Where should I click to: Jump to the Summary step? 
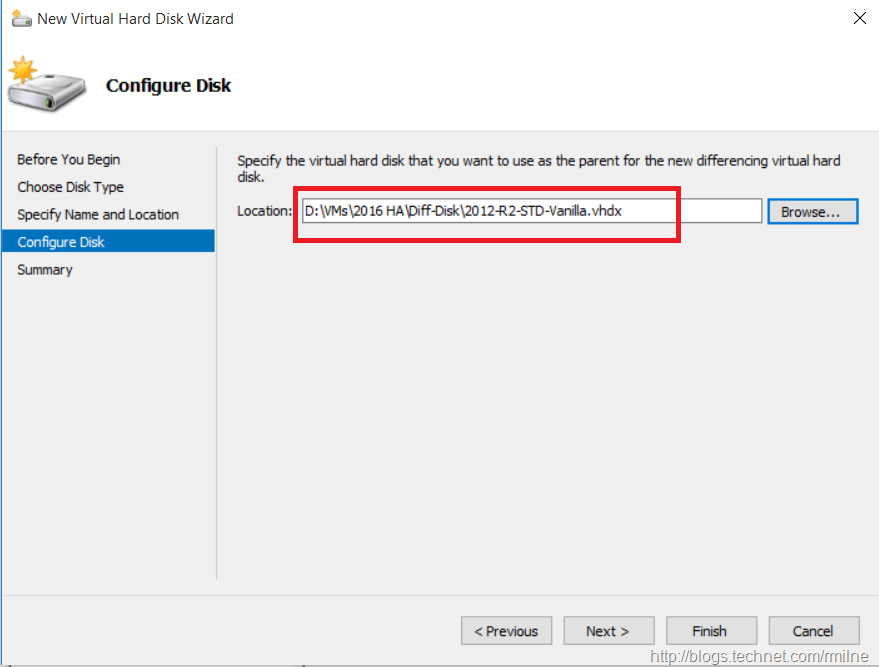(x=45, y=270)
